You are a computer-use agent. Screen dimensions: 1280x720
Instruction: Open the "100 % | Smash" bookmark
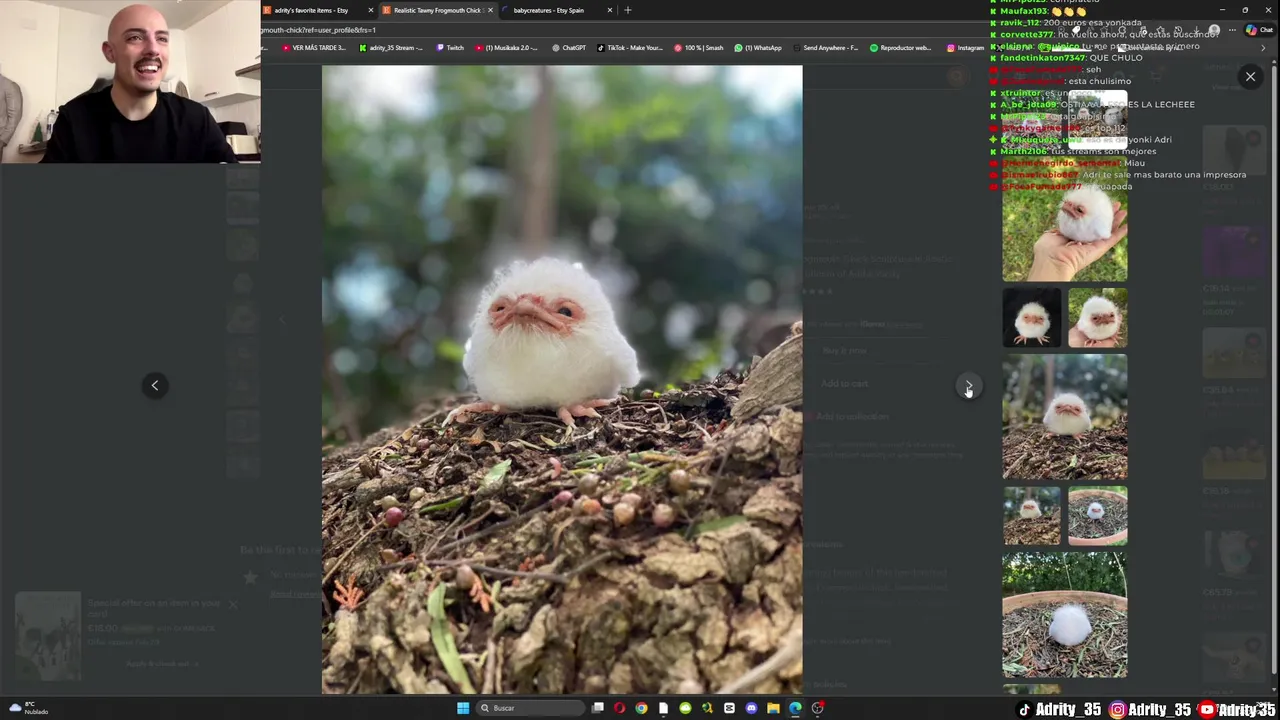(x=699, y=48)
